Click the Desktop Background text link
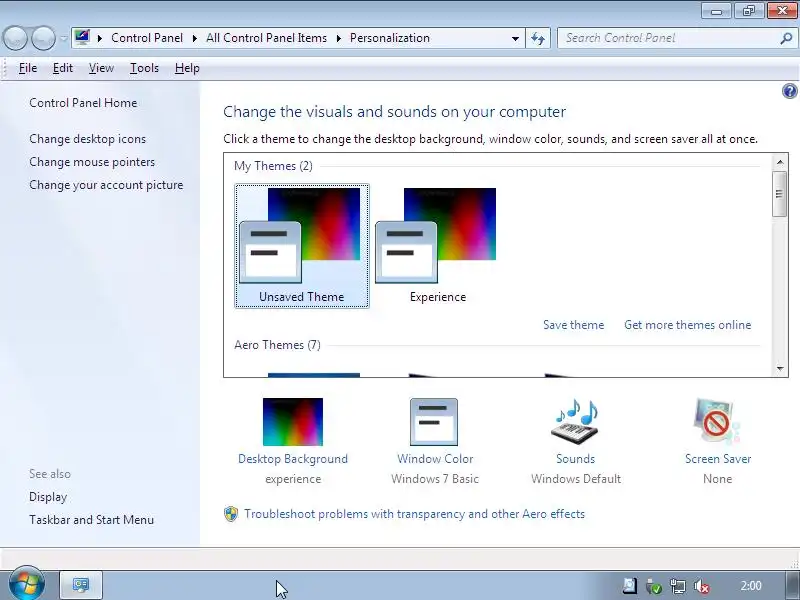Screen dimensions: 800x600 (x=293, y=459)
